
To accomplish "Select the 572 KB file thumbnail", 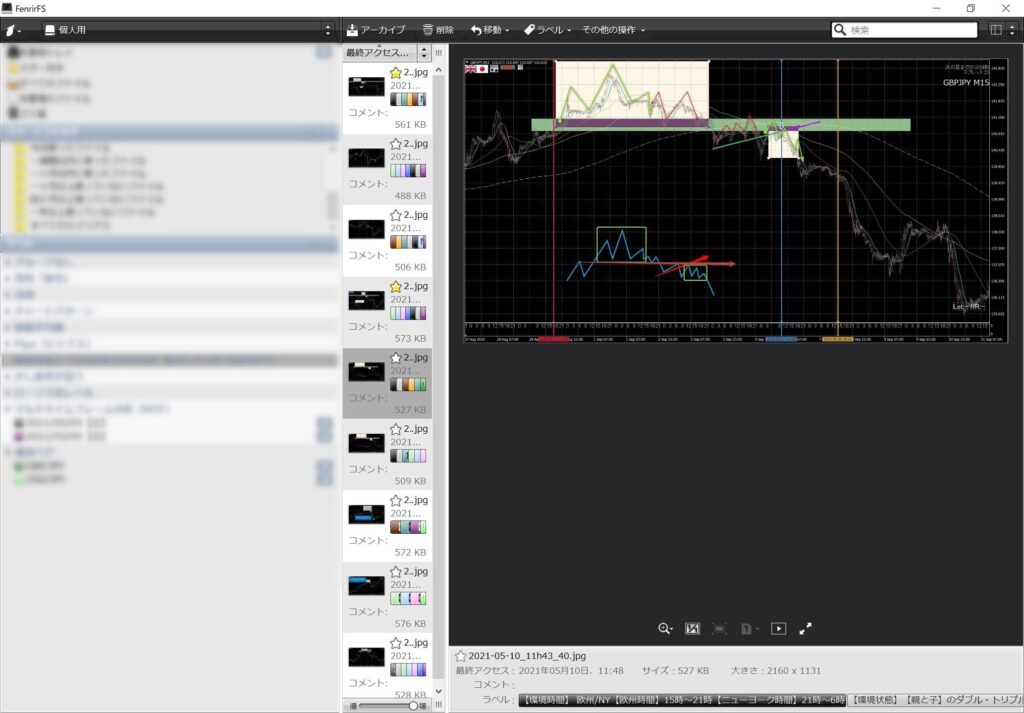I will (x=366, y=514).
